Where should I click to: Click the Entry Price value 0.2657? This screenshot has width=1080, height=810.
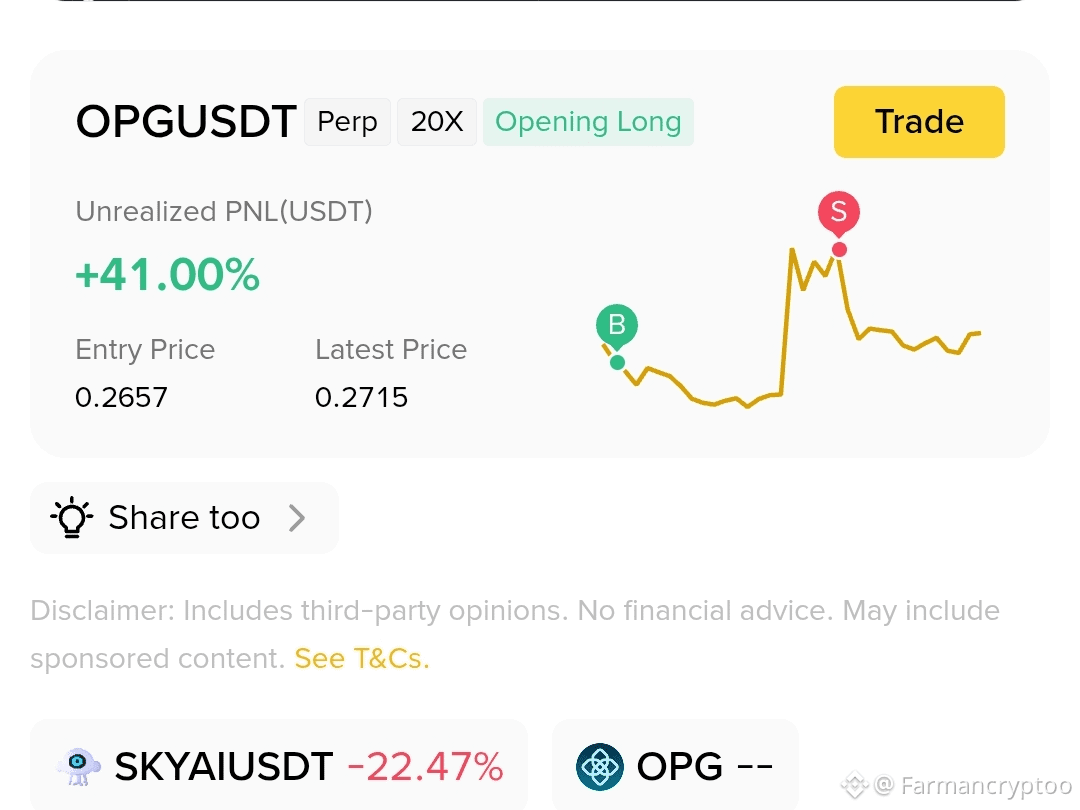[x=121, y=397]
